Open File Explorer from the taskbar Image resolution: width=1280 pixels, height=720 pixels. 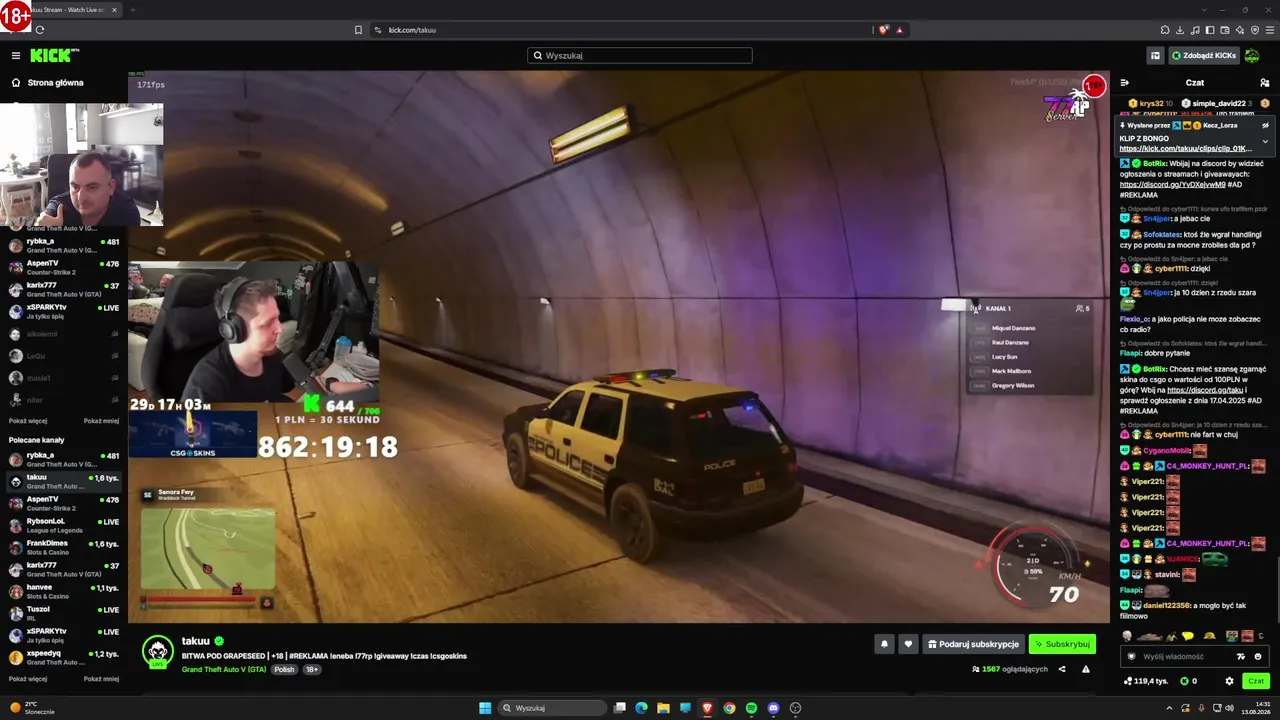pyautogui.click(x=663, y=708)
